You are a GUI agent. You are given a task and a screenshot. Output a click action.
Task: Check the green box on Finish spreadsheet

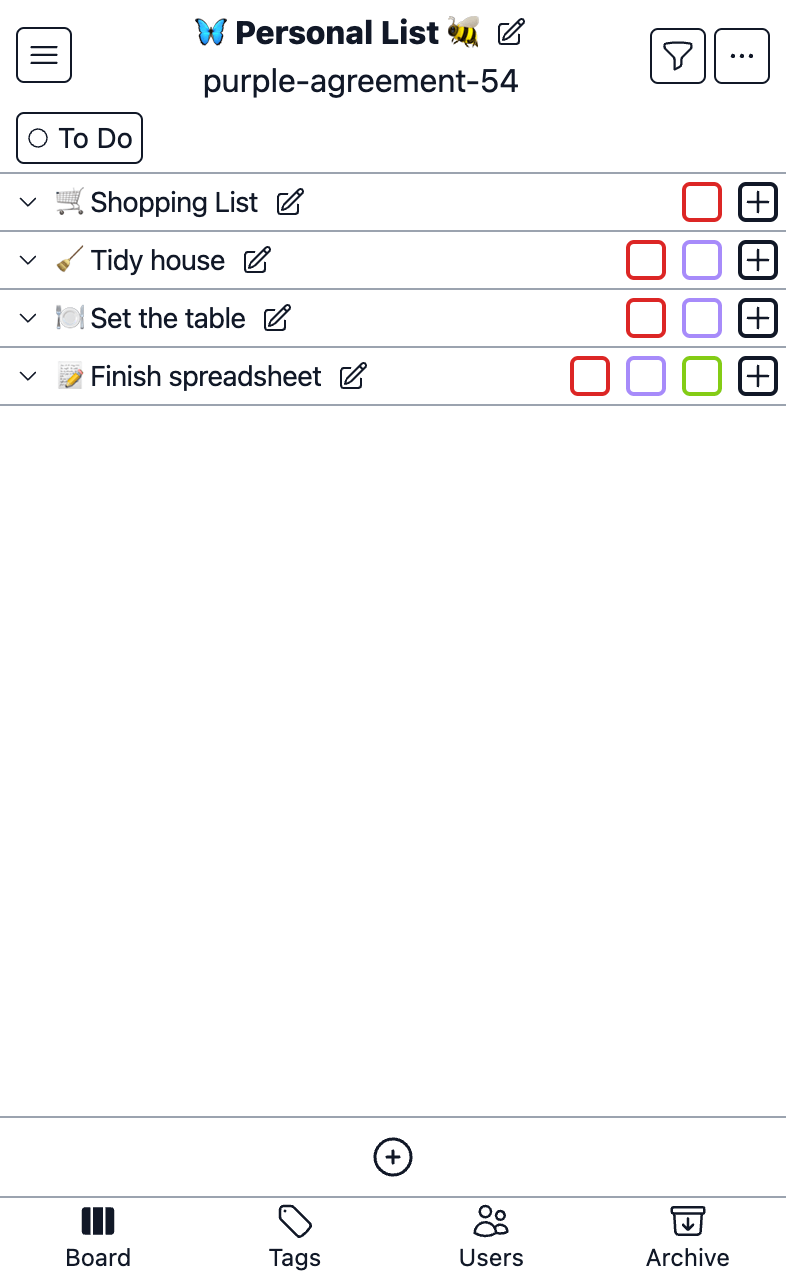(702, 377)
